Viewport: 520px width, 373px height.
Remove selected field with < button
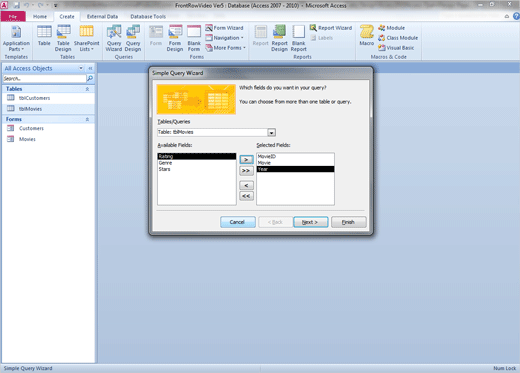246,185
